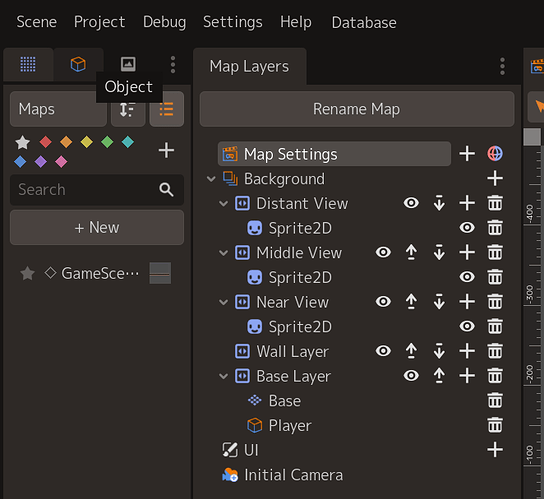Select the red diamond color tag
Viewport: 544px width, 499px height.
[45, 142]
